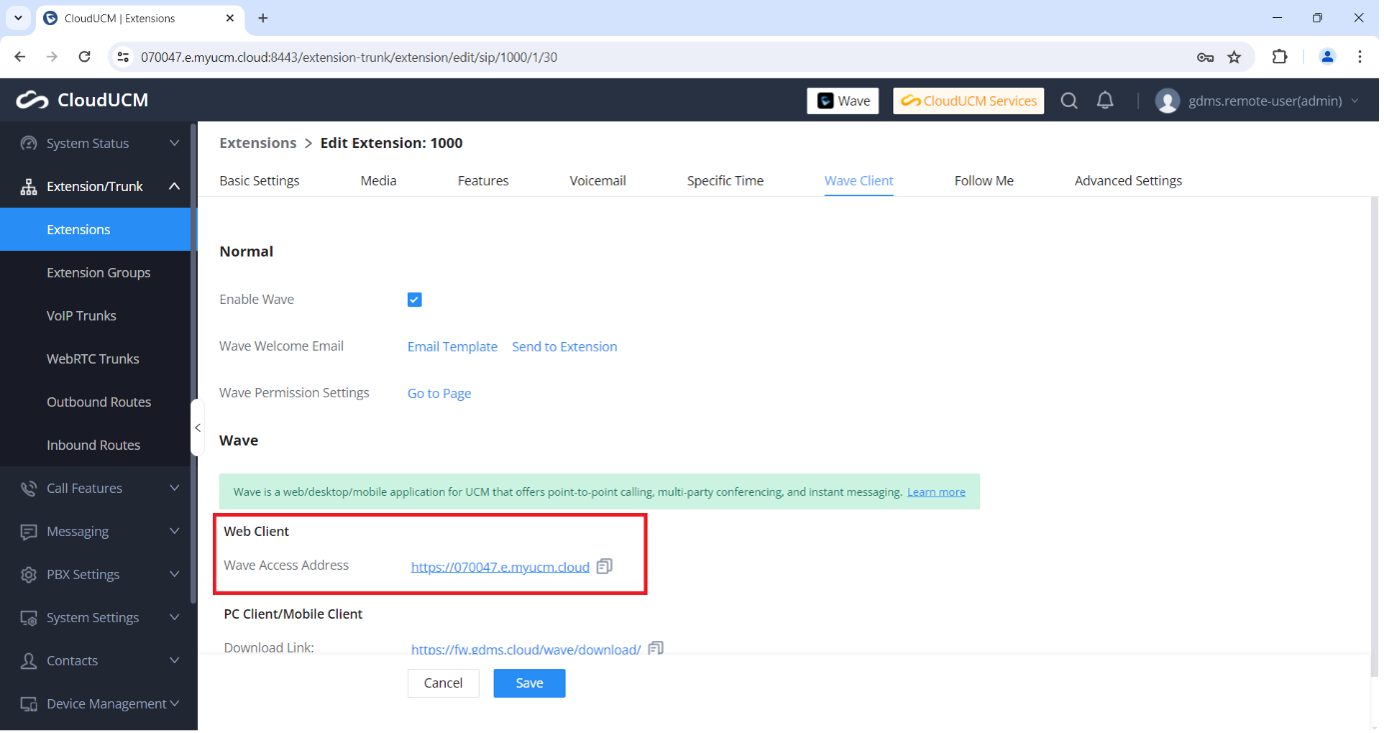Expand the System Status menu
This screenshot has height=733, width=1384.
coord(98,143)
